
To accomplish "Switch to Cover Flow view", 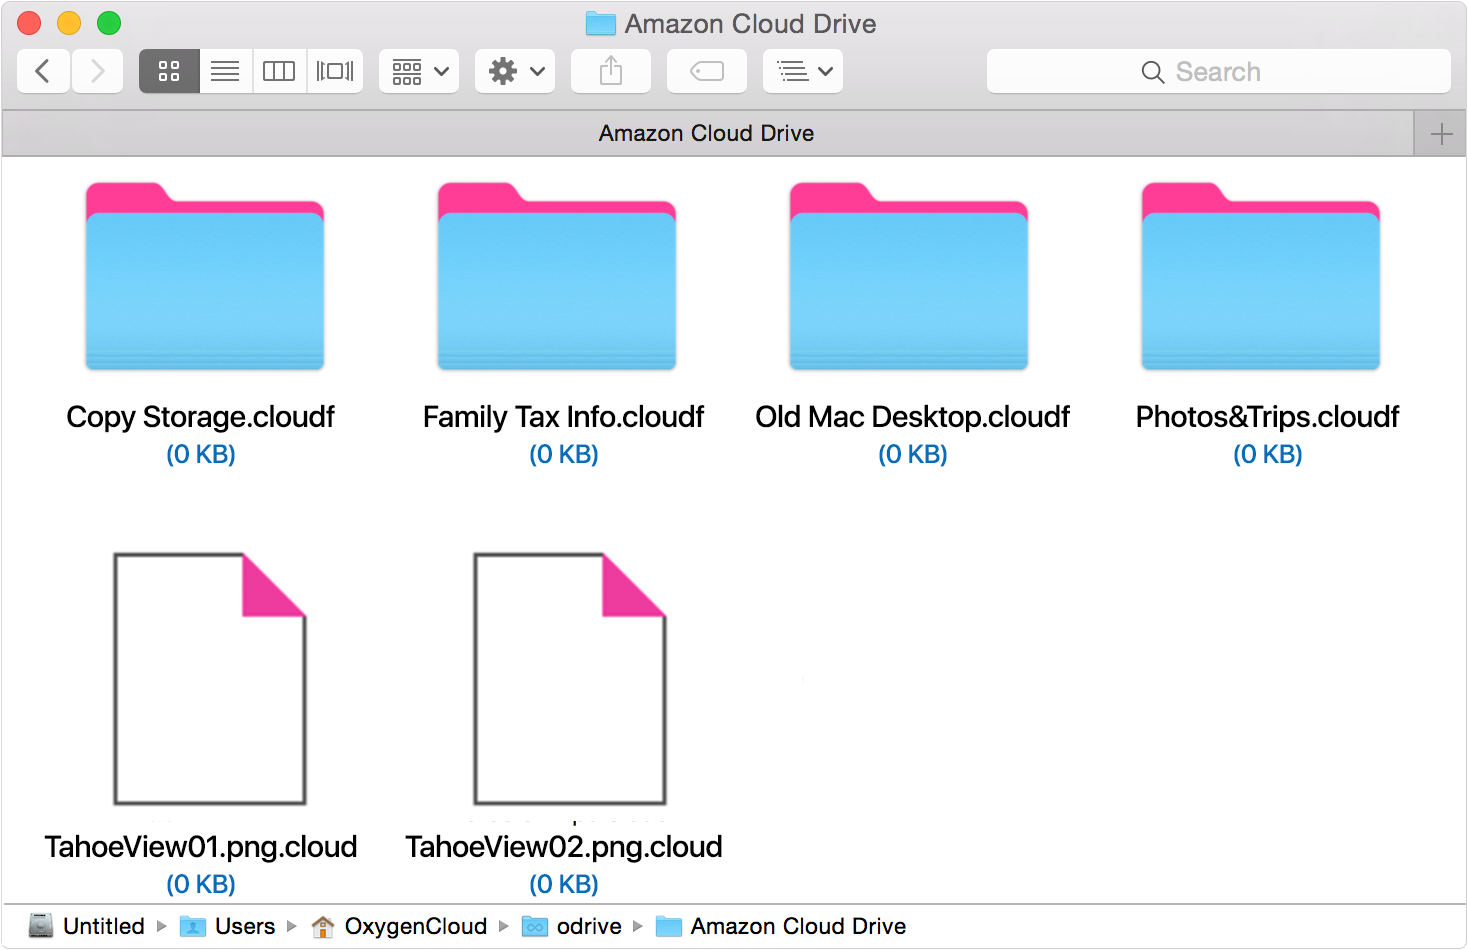I will [335, 71].
